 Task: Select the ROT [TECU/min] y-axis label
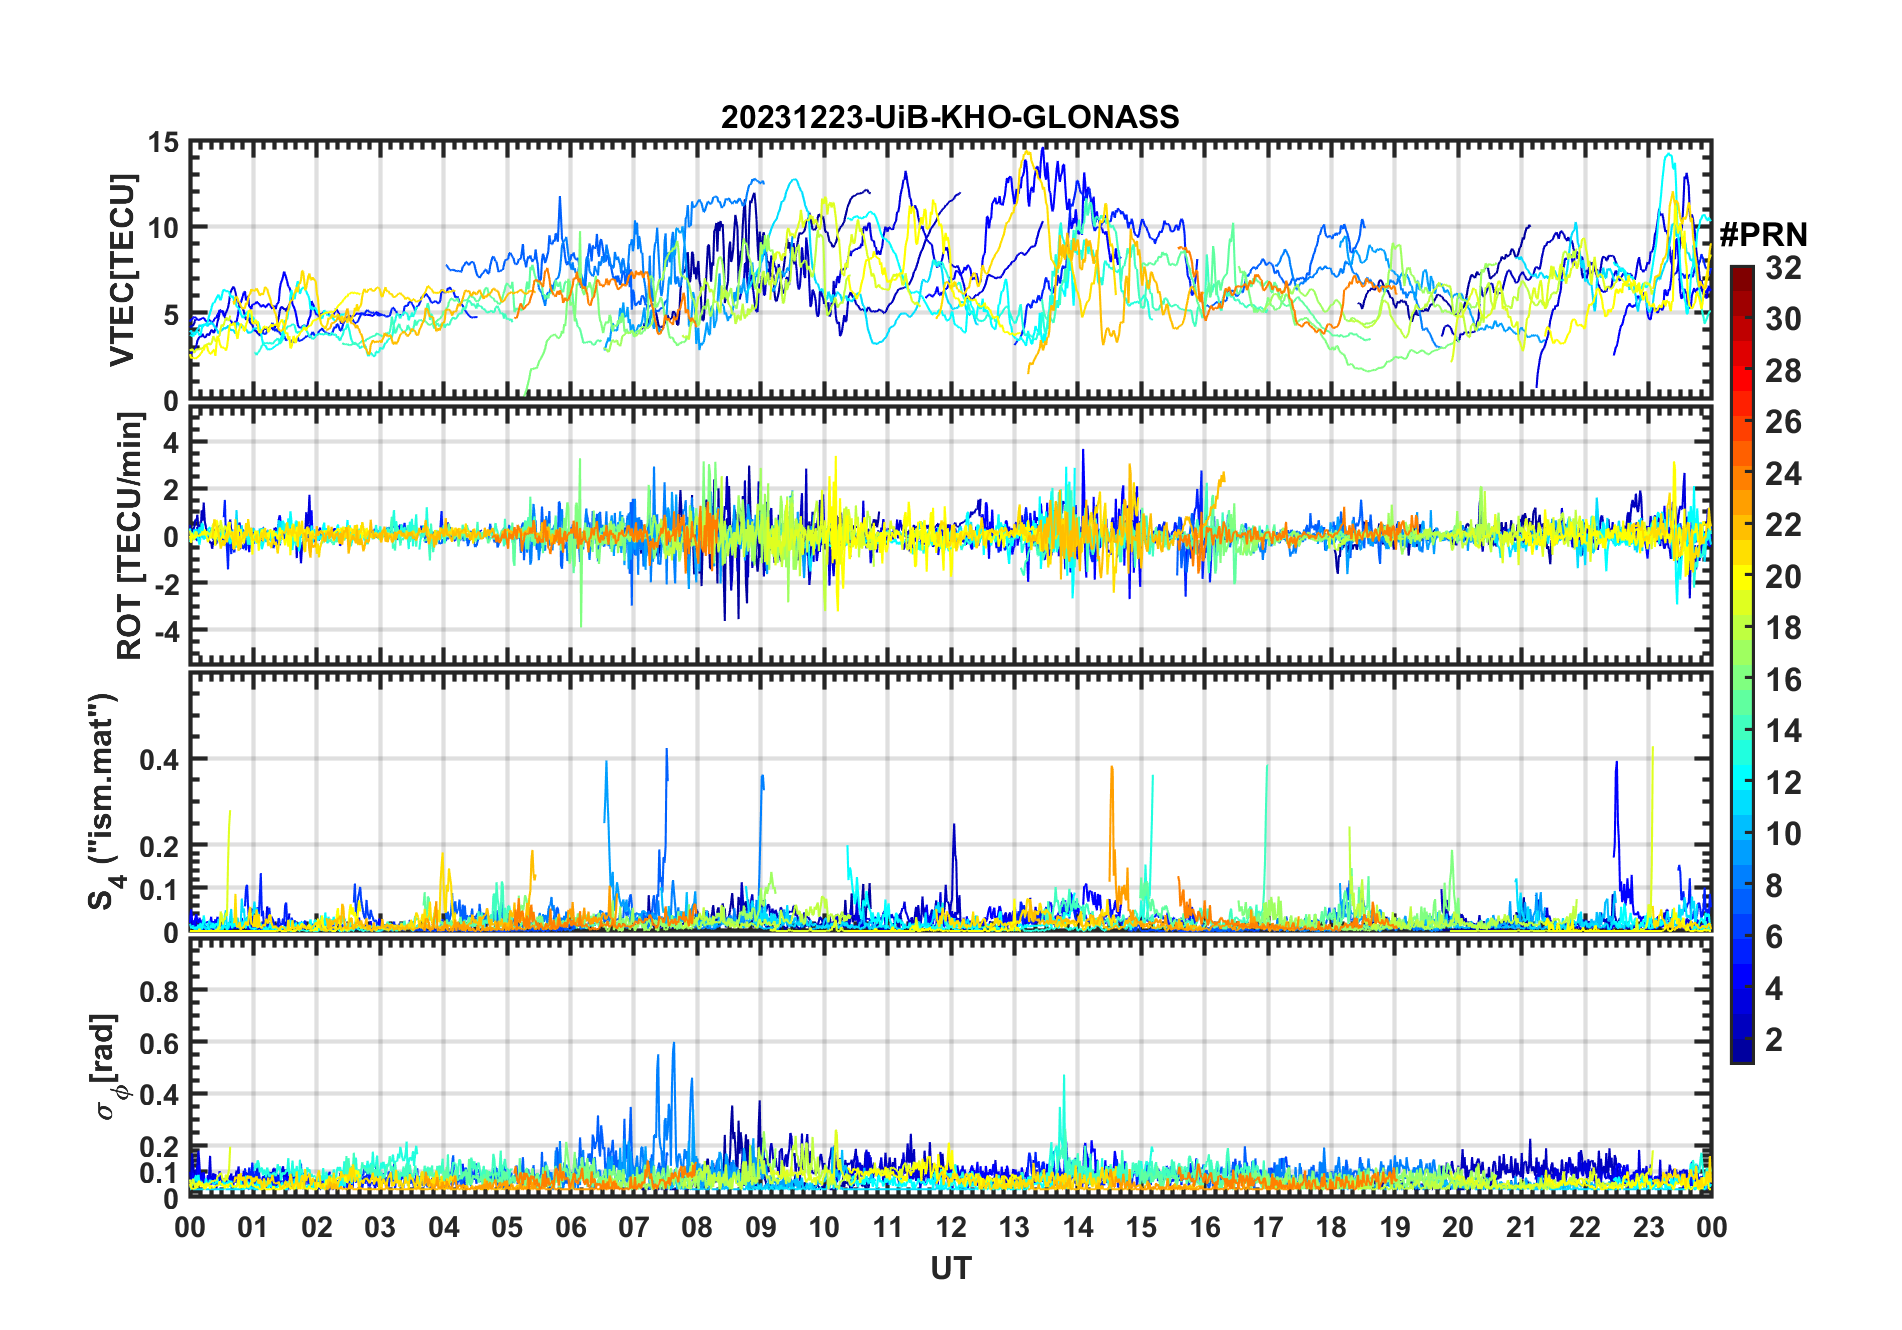pos(129,536)
